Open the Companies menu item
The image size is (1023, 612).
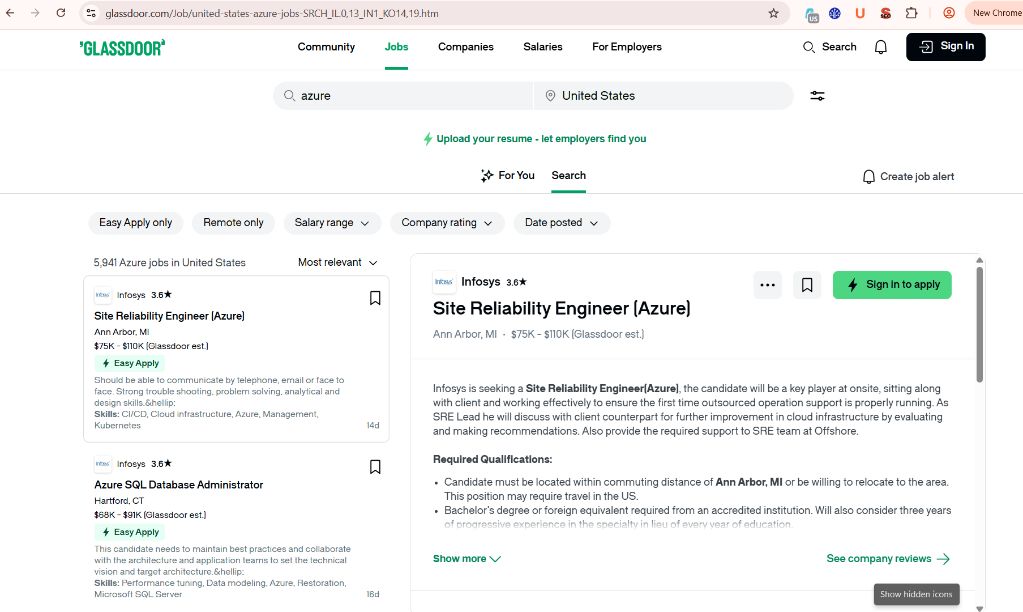coord(466,47)
